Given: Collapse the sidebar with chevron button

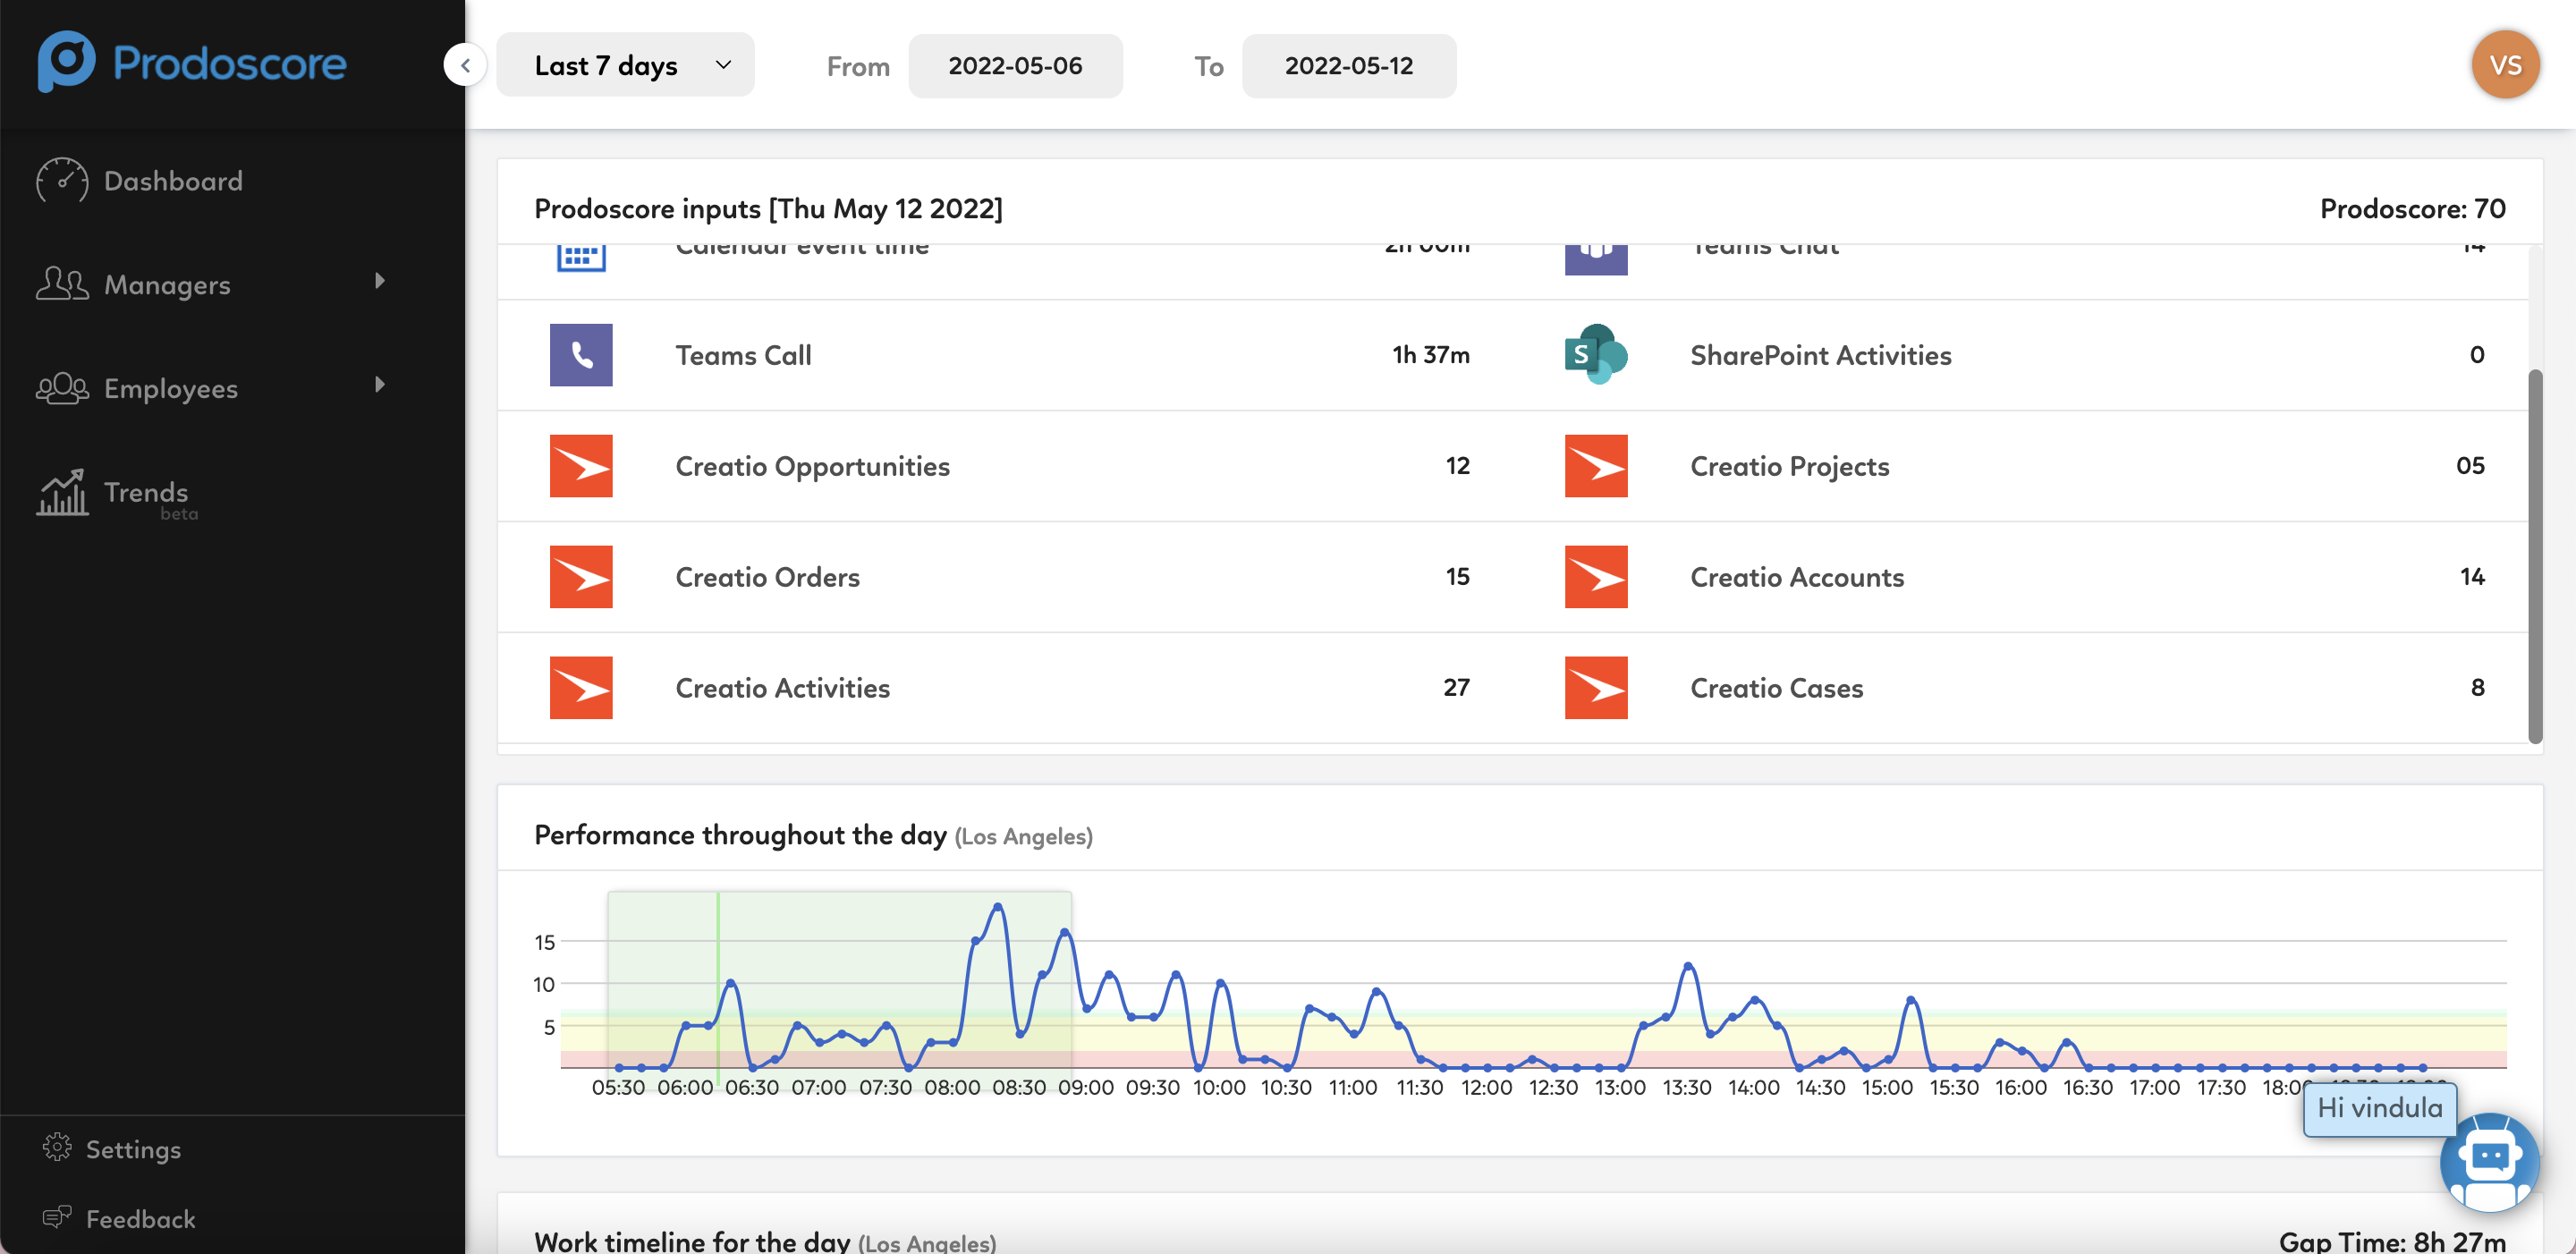Looking at the screenshot, I should (465, 65).
